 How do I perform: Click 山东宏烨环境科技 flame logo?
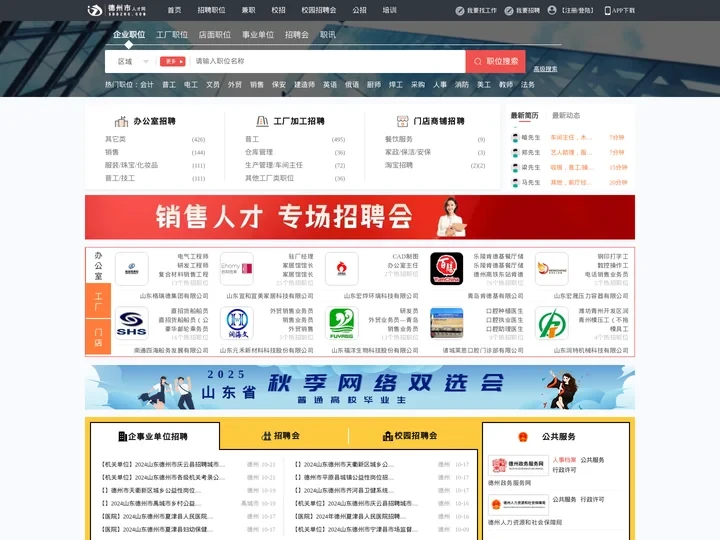pyautogui.click(x=342, y=269)
